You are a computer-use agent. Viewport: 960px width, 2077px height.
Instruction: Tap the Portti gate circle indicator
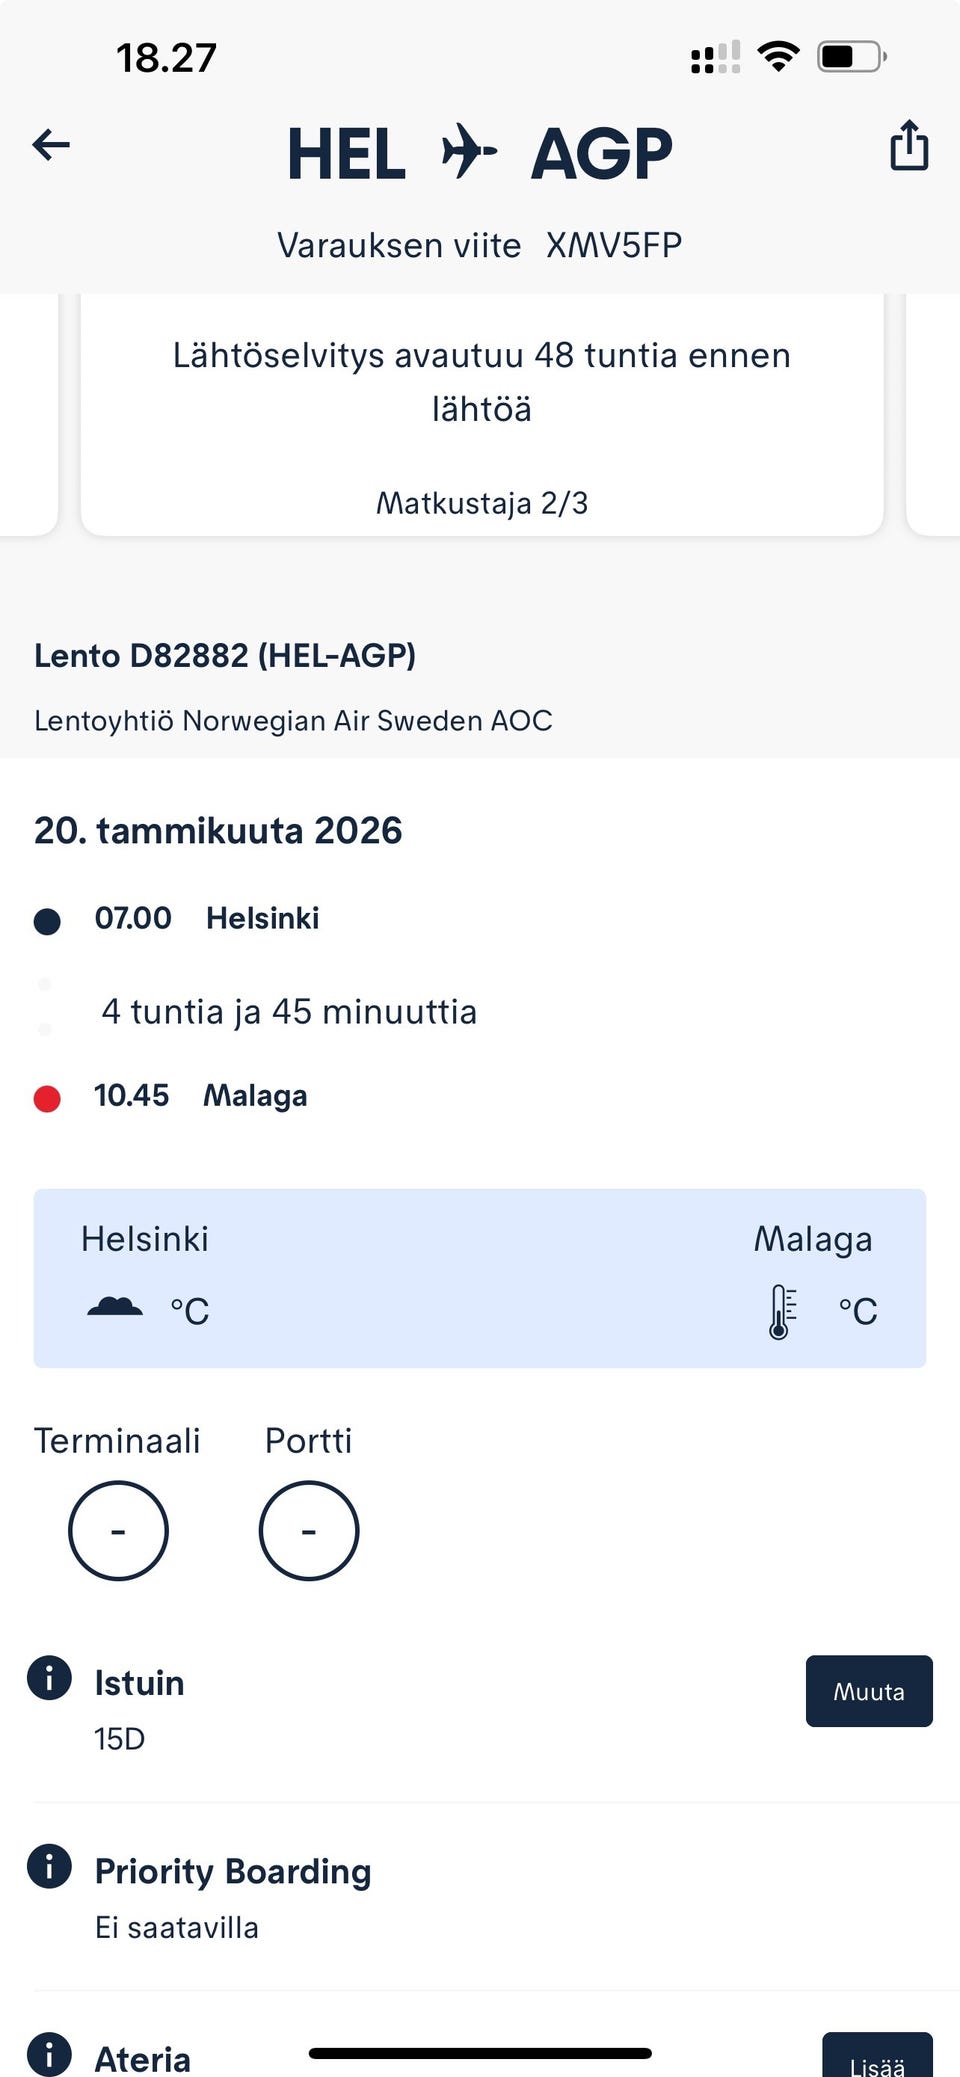point(308,1530)
